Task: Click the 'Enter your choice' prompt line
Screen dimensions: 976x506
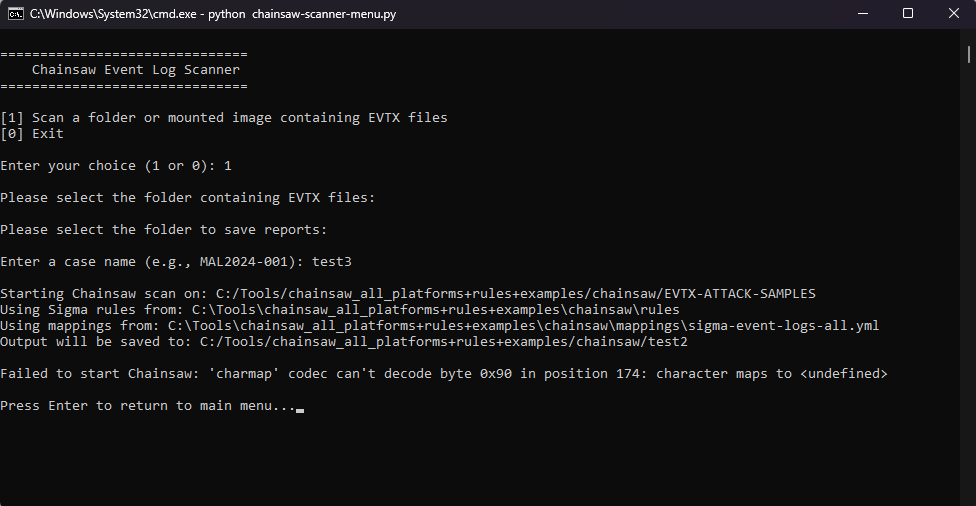Action: point(115,166)
